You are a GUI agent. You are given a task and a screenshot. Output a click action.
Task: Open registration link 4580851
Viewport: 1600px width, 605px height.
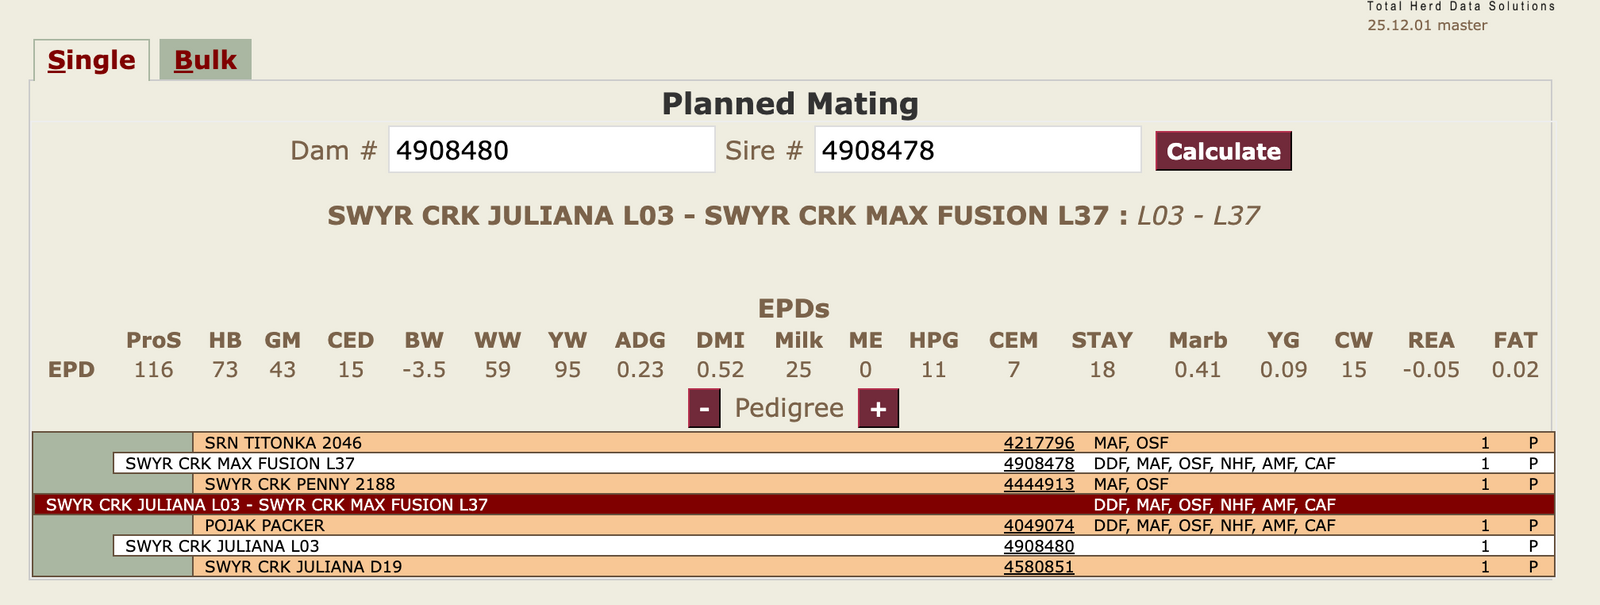tap(1039, 567)
